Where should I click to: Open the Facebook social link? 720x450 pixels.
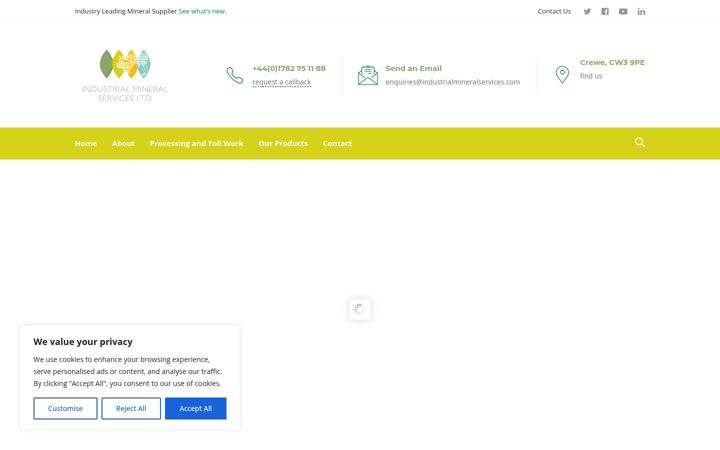click(x=605, y=11)
